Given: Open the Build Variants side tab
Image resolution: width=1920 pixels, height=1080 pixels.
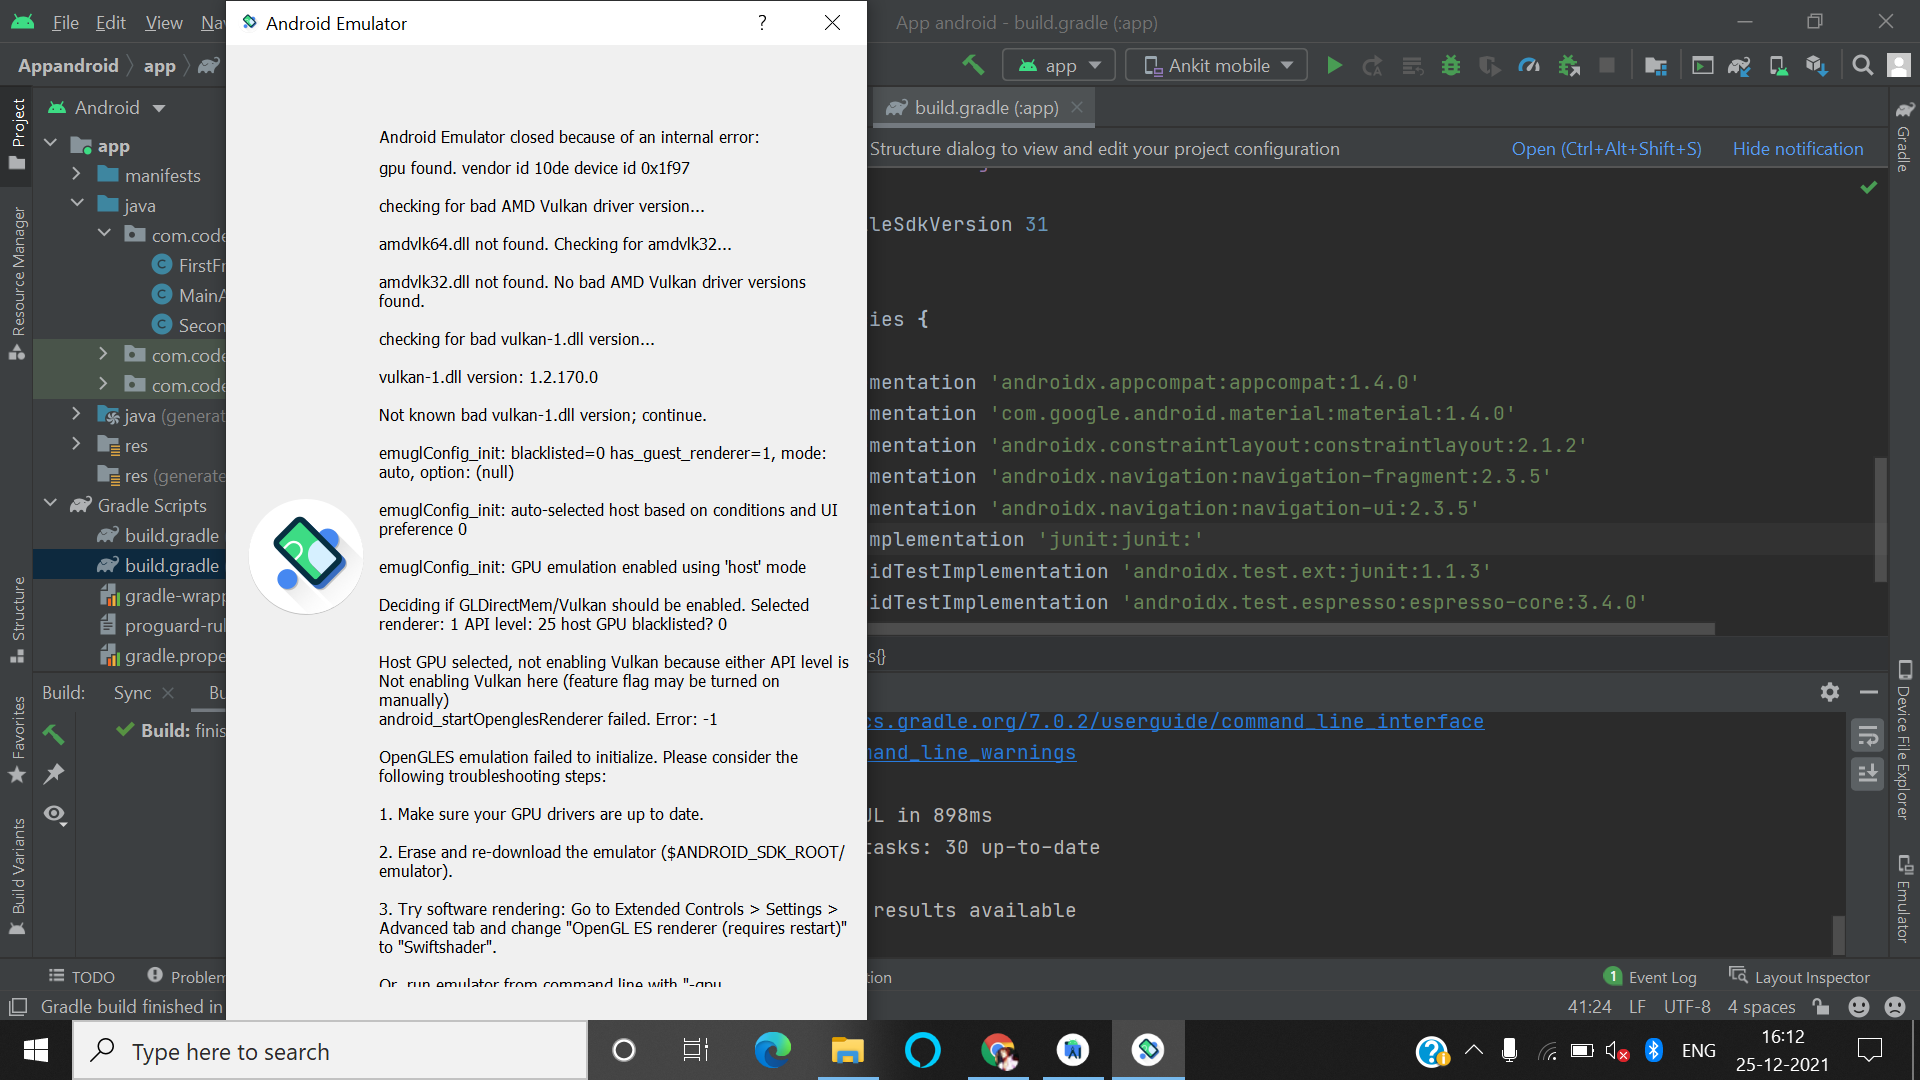Looking at the screenshot, I should pyautogui.click(x=17, y=877).
